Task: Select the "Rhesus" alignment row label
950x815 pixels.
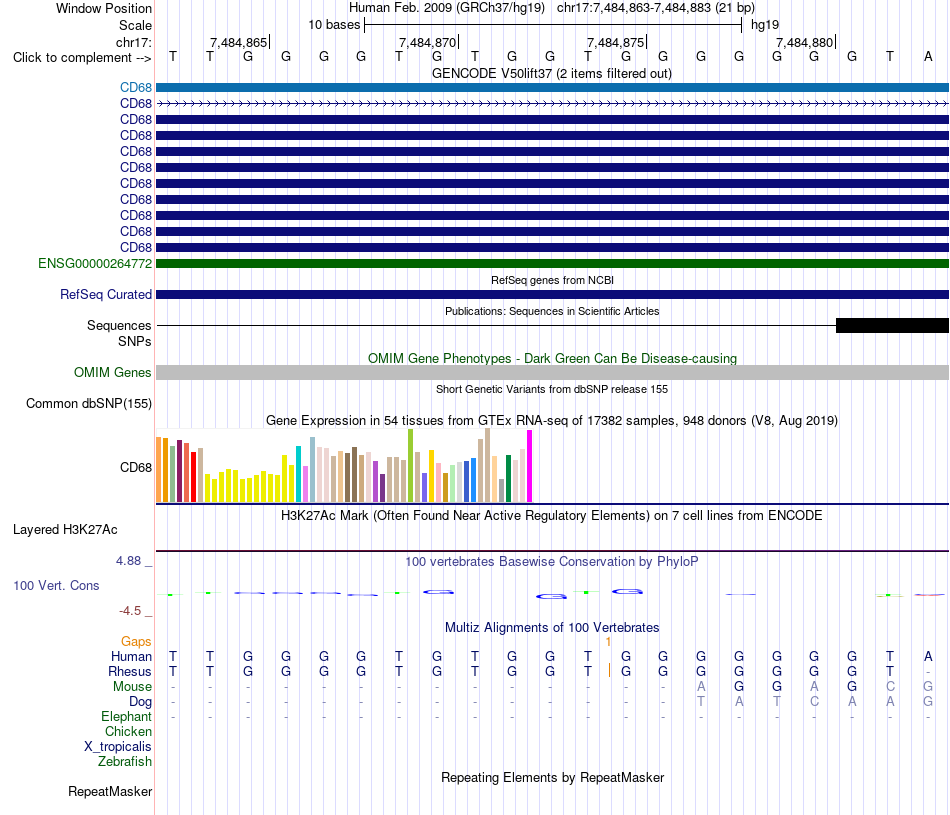Action: (x=130, y=671)
